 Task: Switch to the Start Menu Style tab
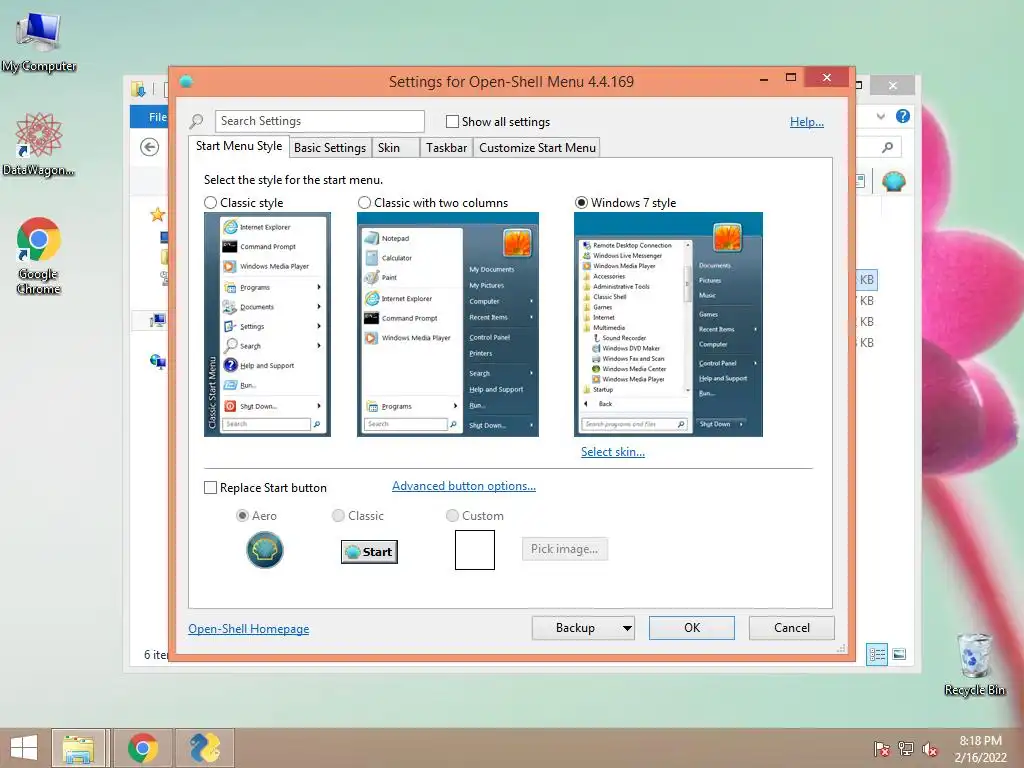(x=239, y=146)
